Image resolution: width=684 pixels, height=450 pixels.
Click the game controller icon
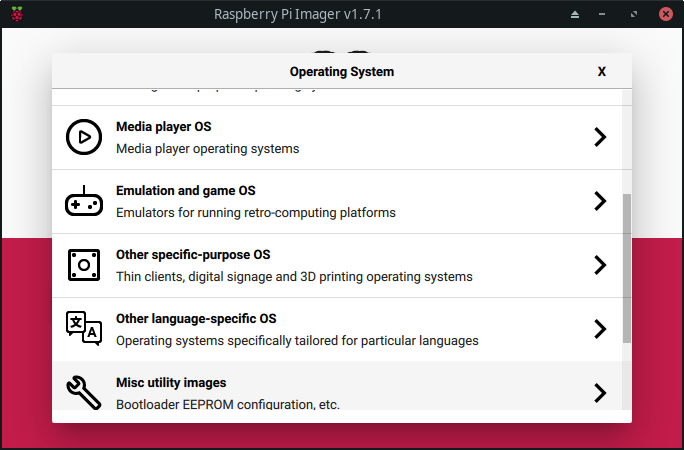click(x=83, y=201)
